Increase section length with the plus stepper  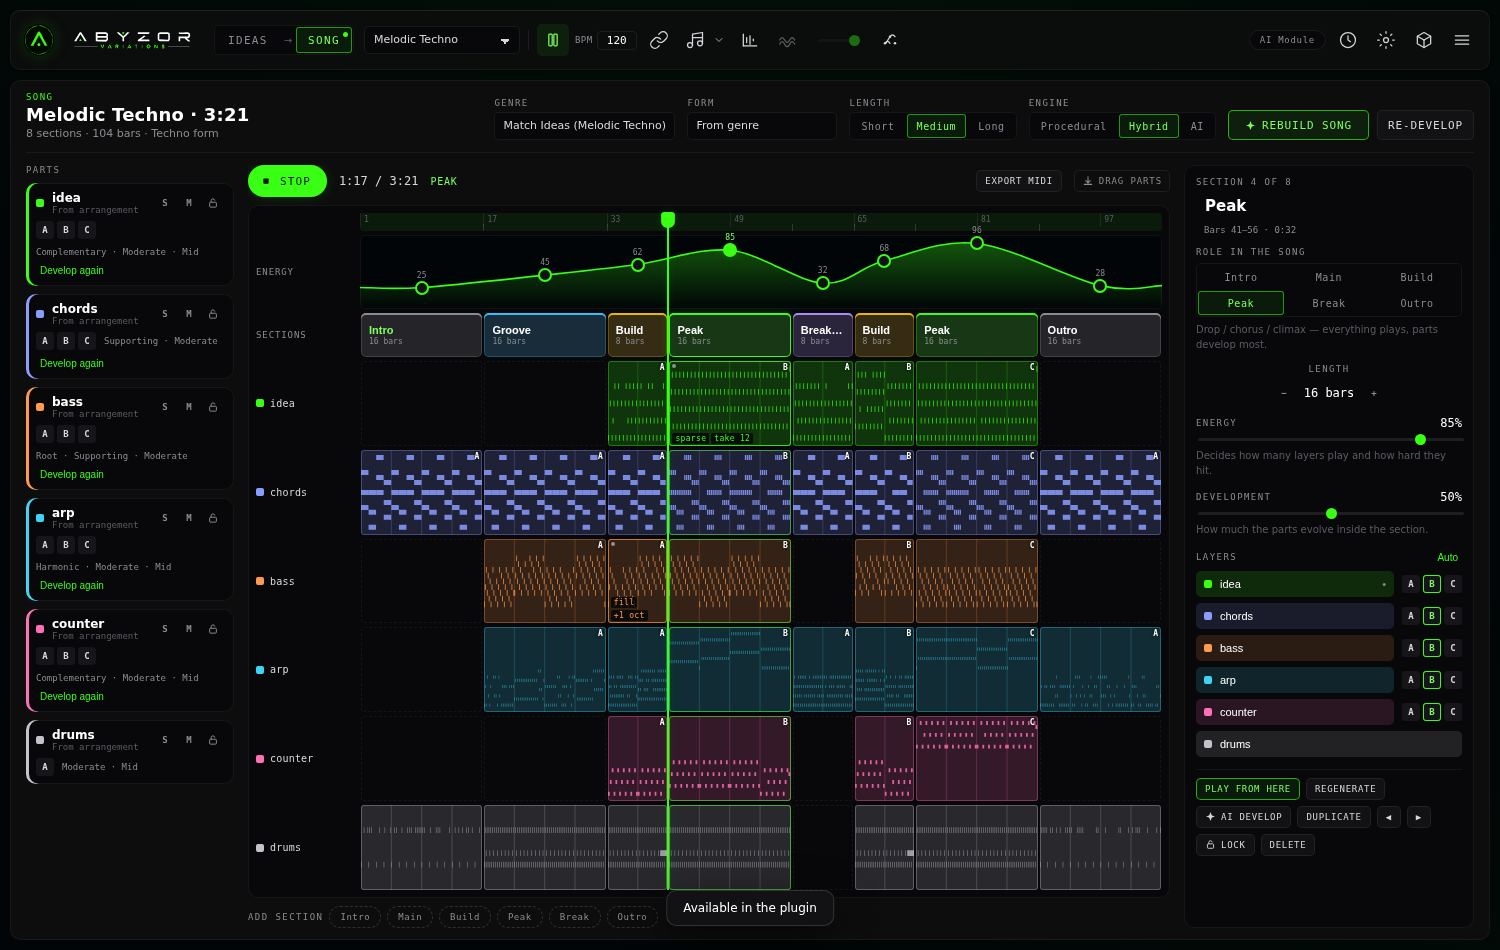pyautogui.click(x=1374, y=393)
